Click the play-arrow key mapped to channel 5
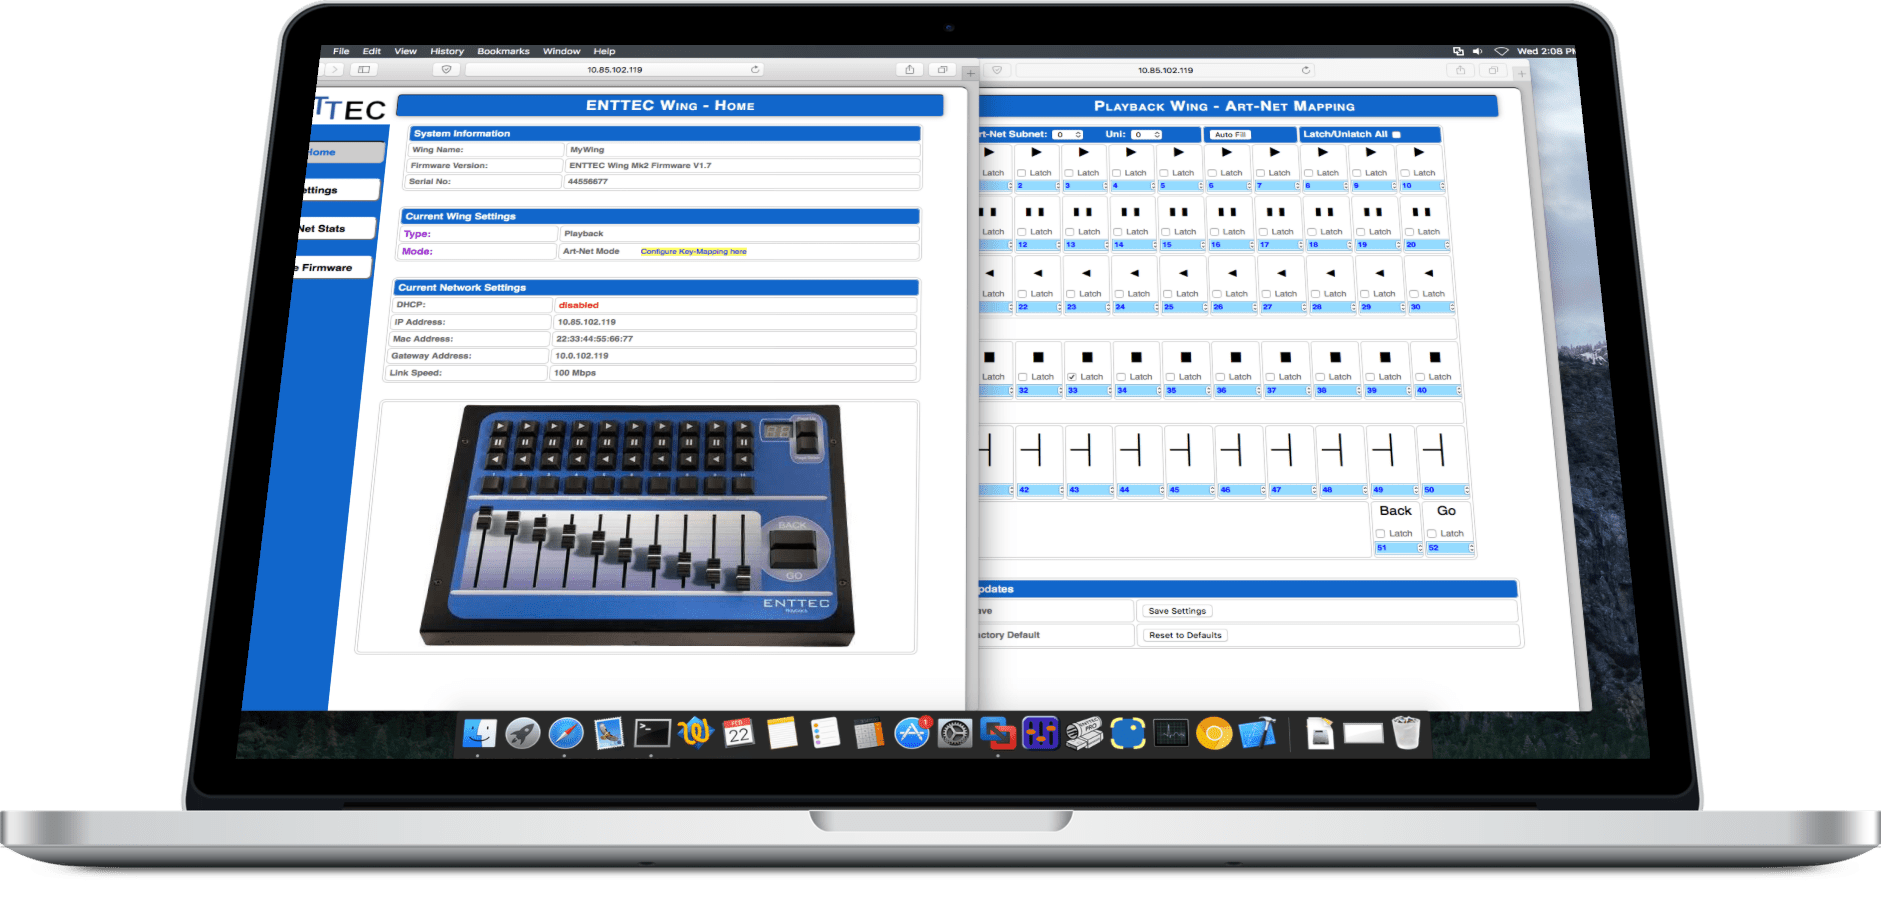Viewport: 1881px width, 918px height. pyautogui.click(x=1179, y=153)
